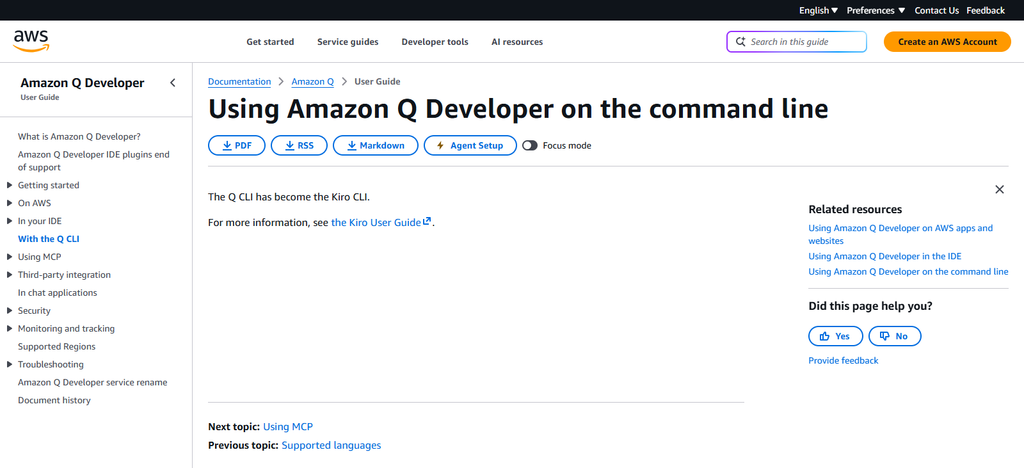This screenshot has height=468, width=1024.
Task: Expand the Using MCP section
Action: pyautogui.click(x=10, y=257)
